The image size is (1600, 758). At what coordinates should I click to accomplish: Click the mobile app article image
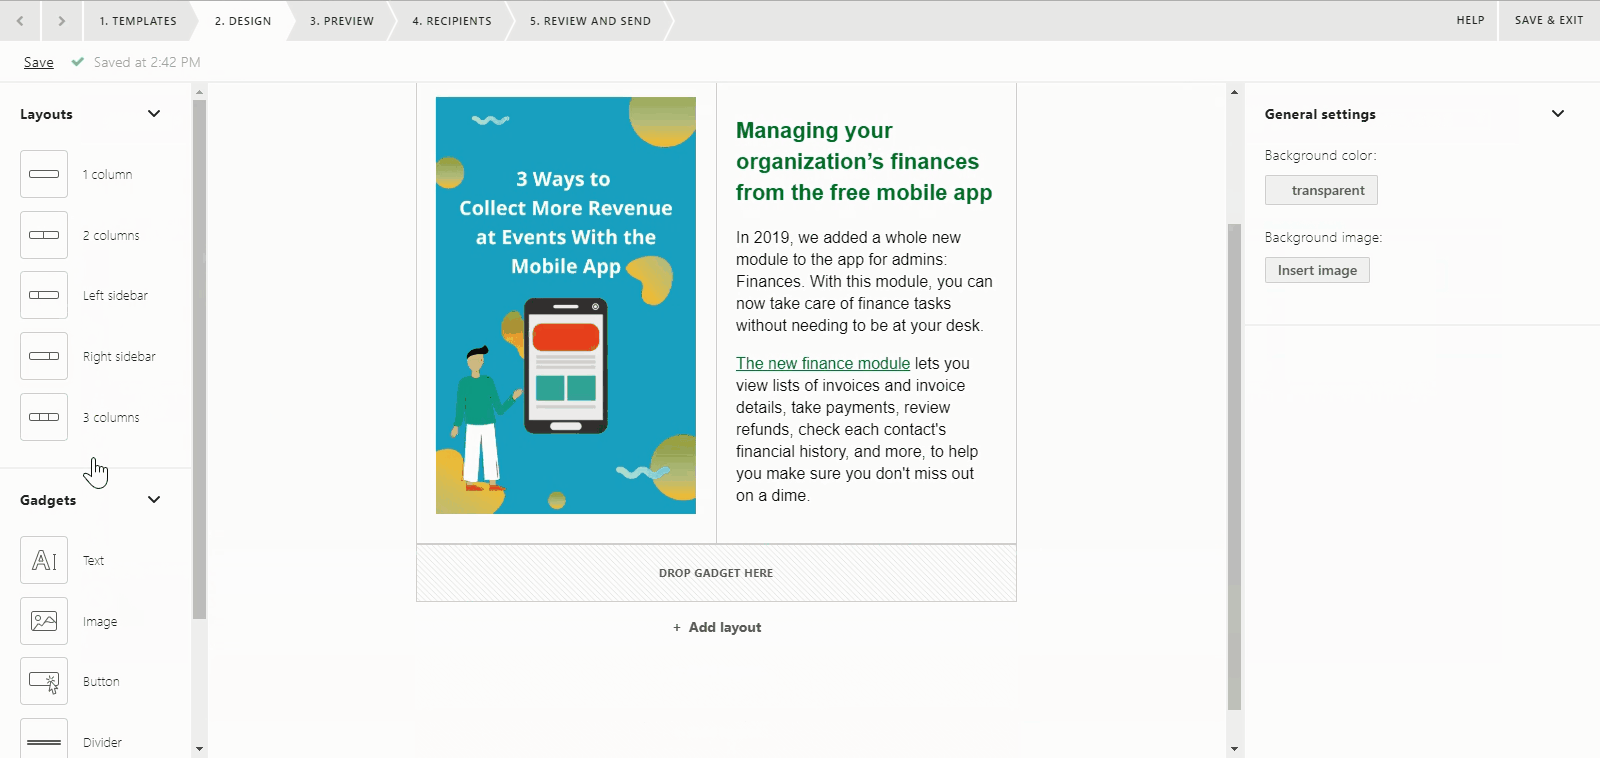[x=566, y=305]
